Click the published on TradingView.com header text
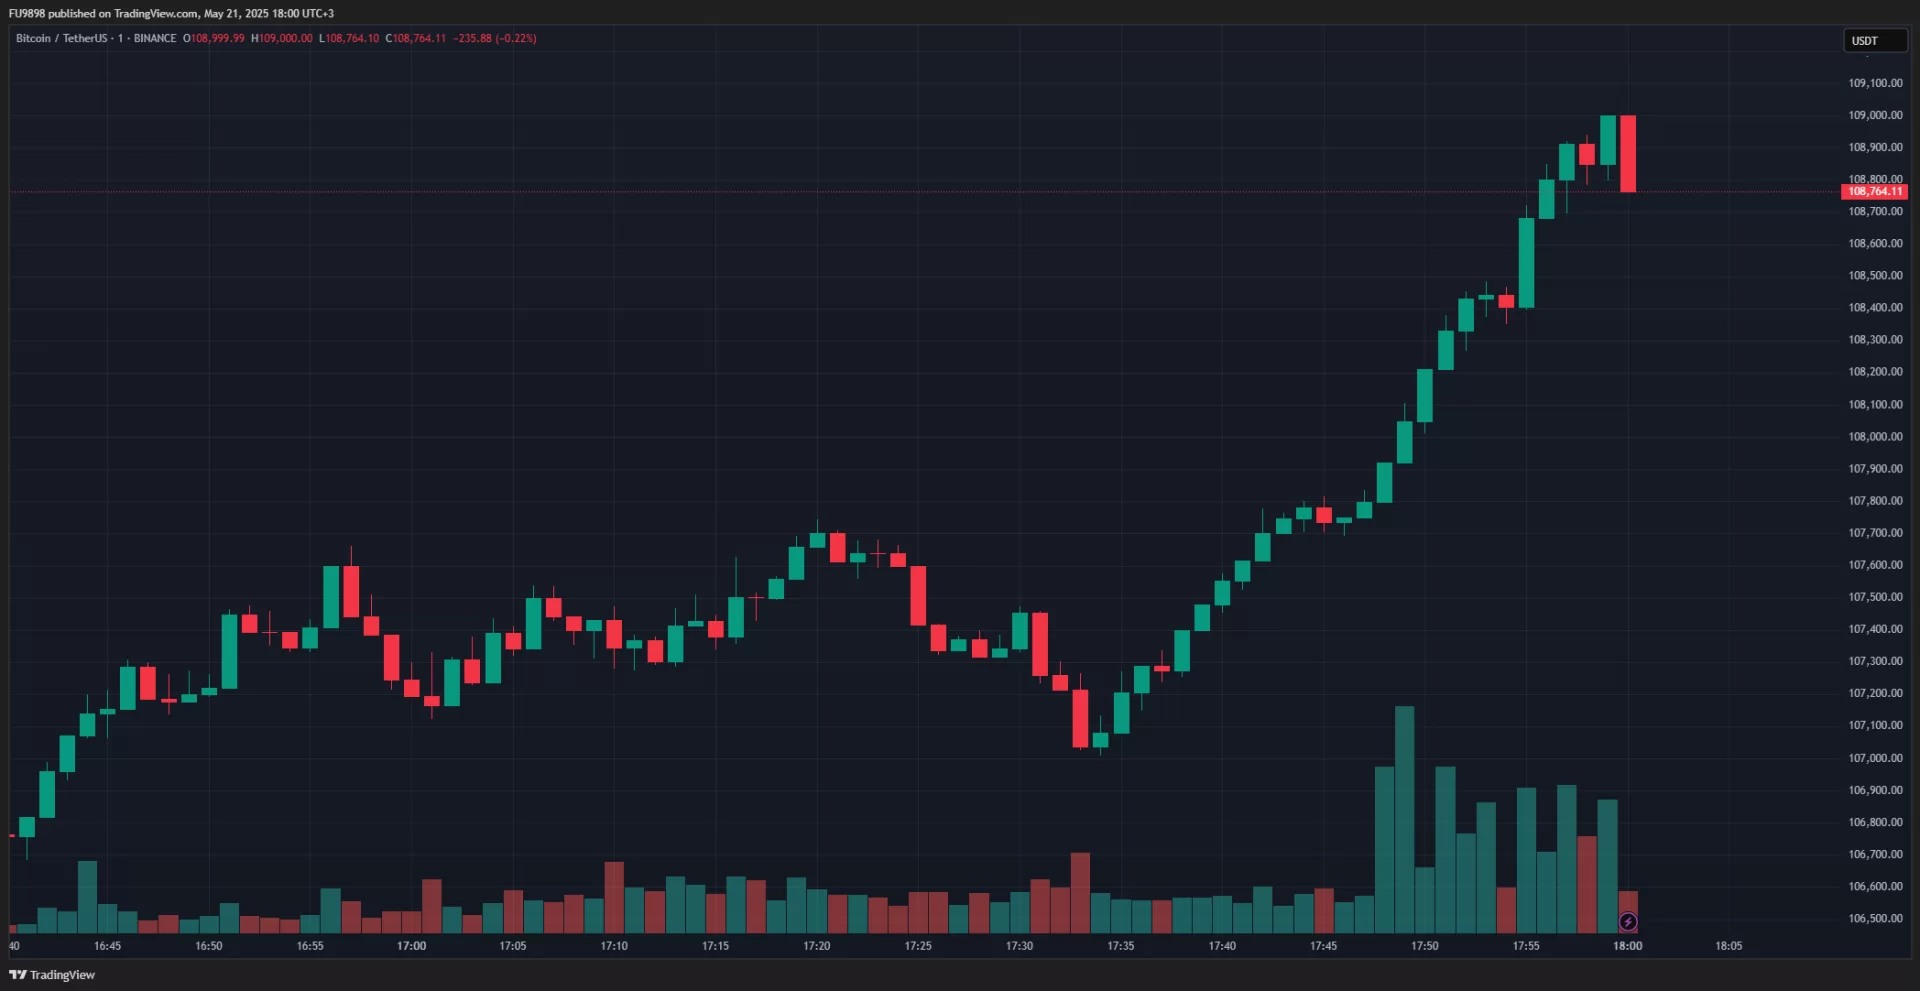This screenshot has width=1920, height=991. 171,13
